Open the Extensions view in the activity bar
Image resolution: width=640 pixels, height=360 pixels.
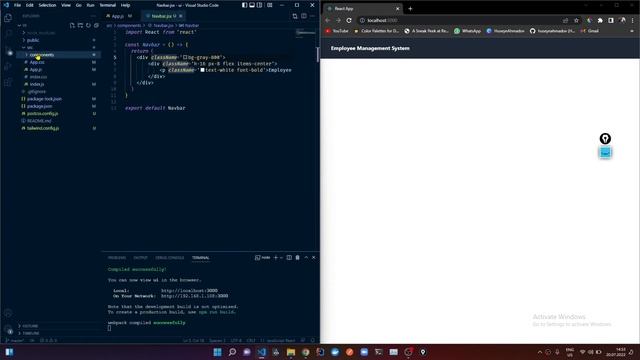click(x=8, y=83)
